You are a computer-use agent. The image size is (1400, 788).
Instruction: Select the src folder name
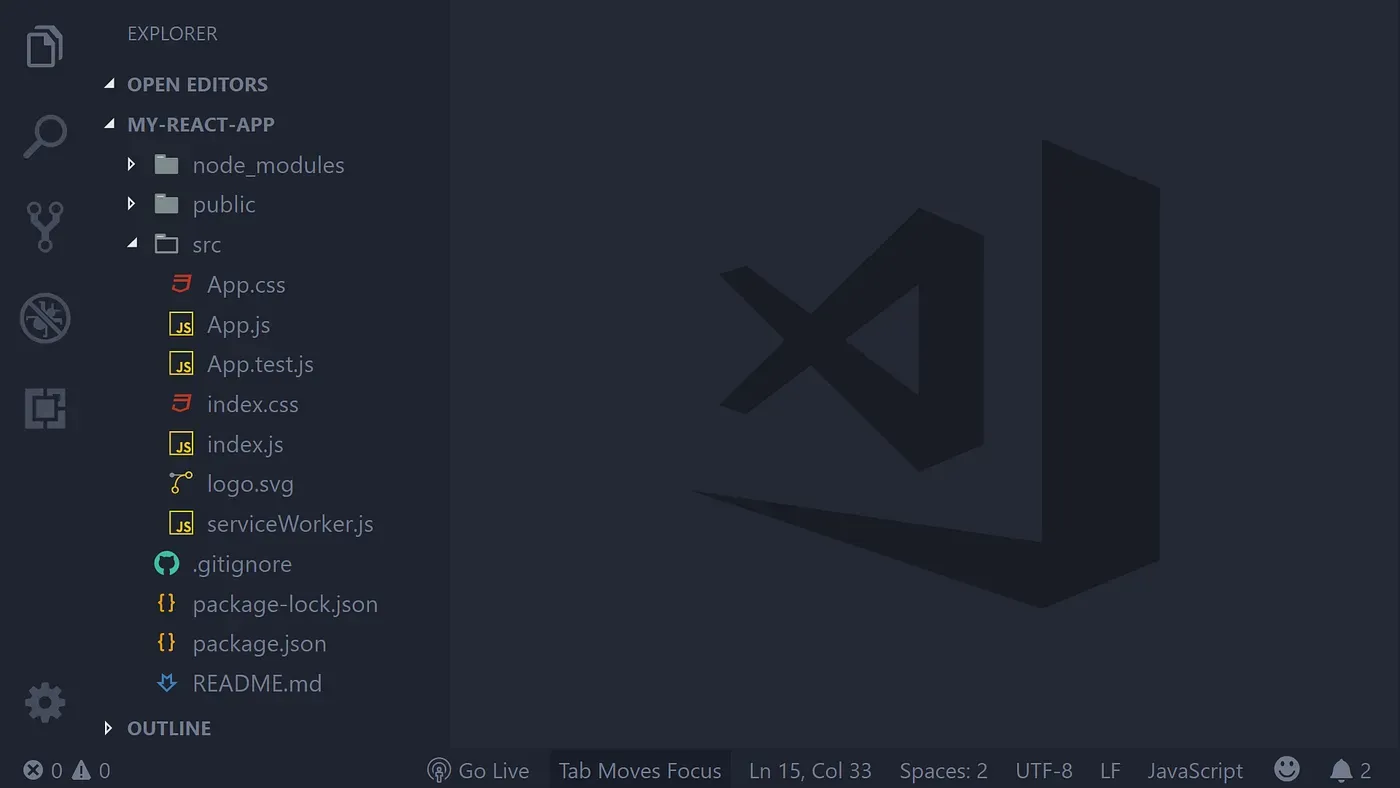click(x=207, y=245)
